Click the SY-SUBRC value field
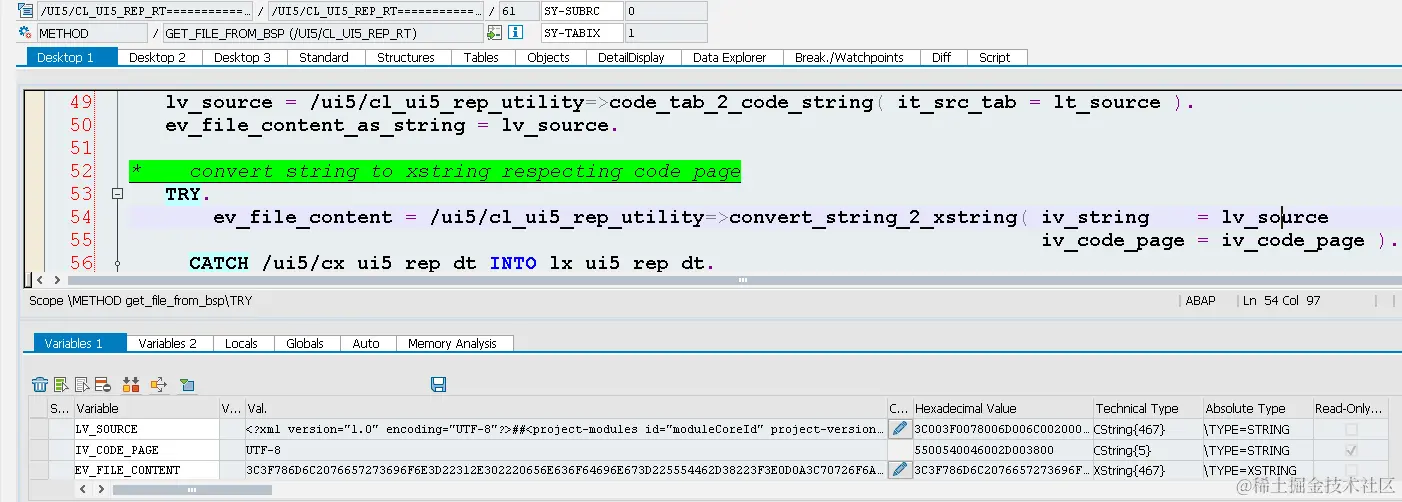Screen dimensions: 1402x502 [x=665, y=11]
